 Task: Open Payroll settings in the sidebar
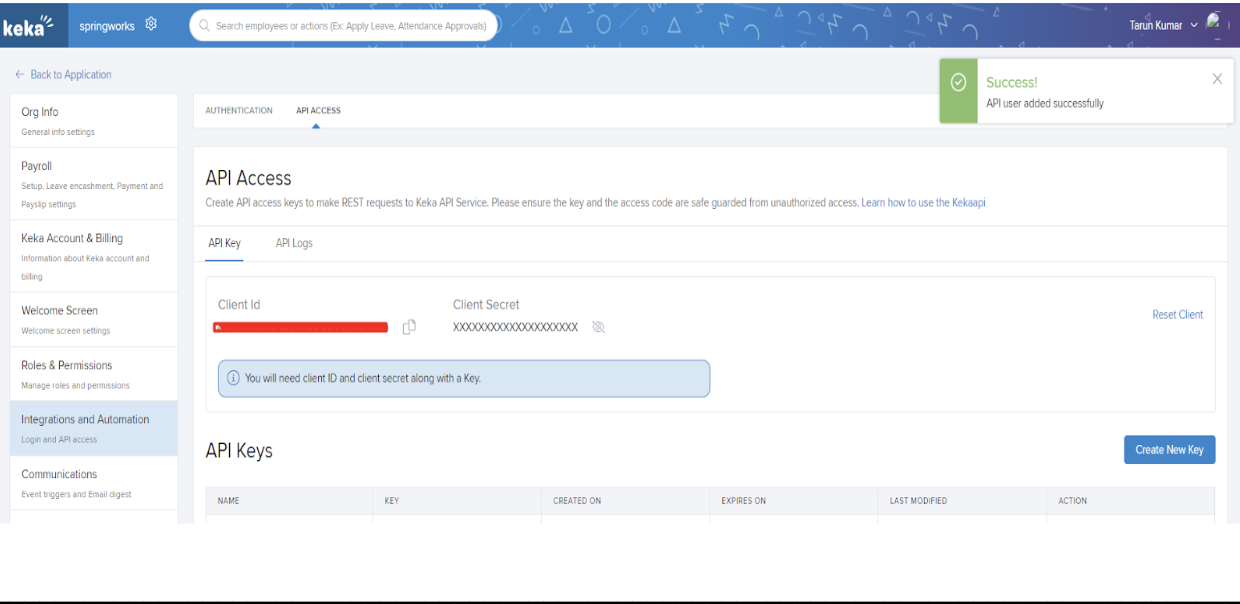(x=36, y=166)
